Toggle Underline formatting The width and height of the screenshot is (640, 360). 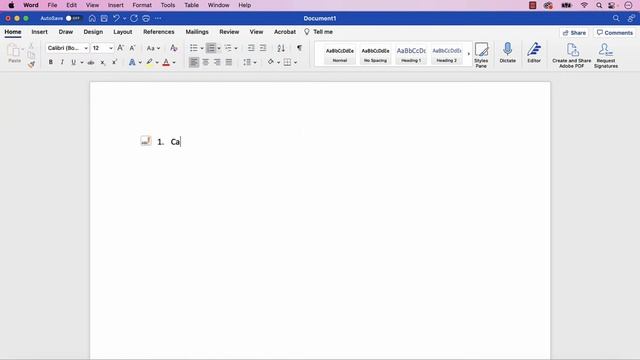coord(73,62)
